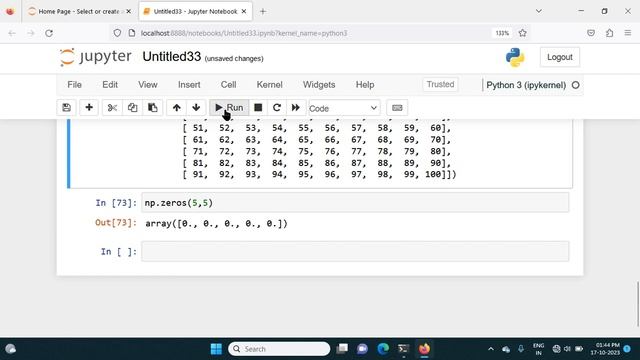This screenshot has height=360, width=640.
Task: Restart the kernel with circular arrow icon
Action: tap(277, 108)
